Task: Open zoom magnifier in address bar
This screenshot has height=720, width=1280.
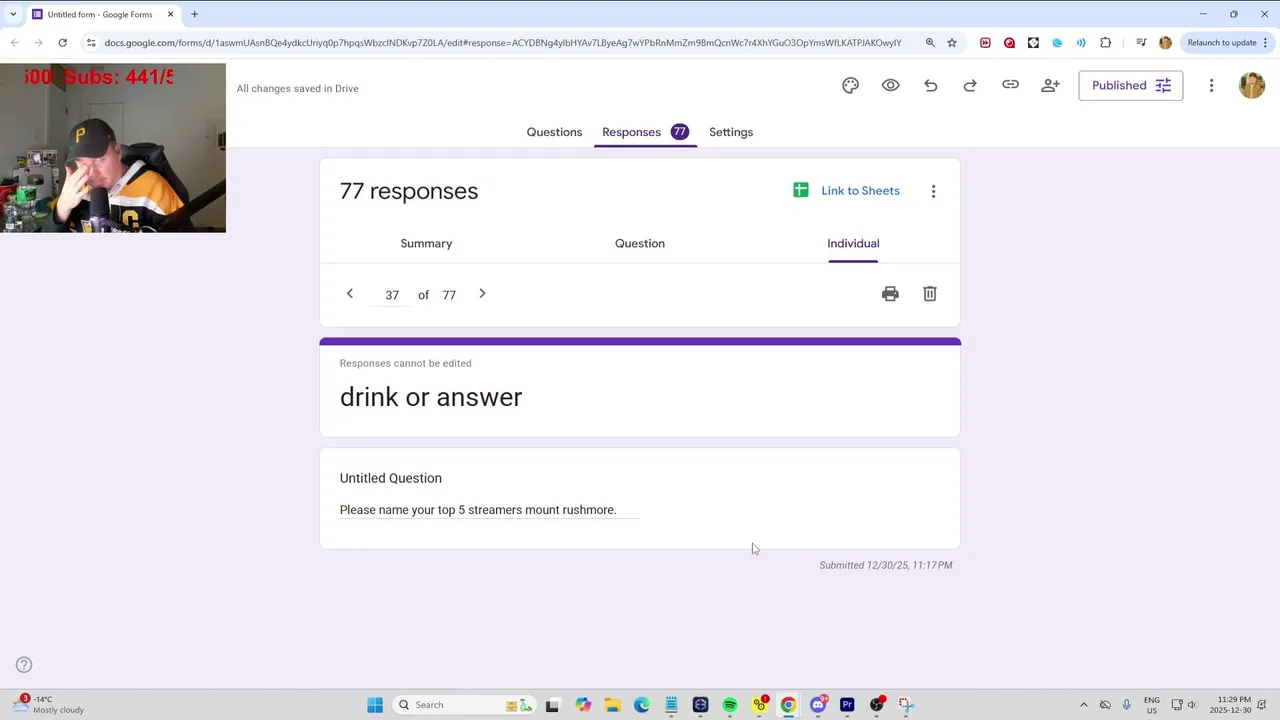Action: 930,43
